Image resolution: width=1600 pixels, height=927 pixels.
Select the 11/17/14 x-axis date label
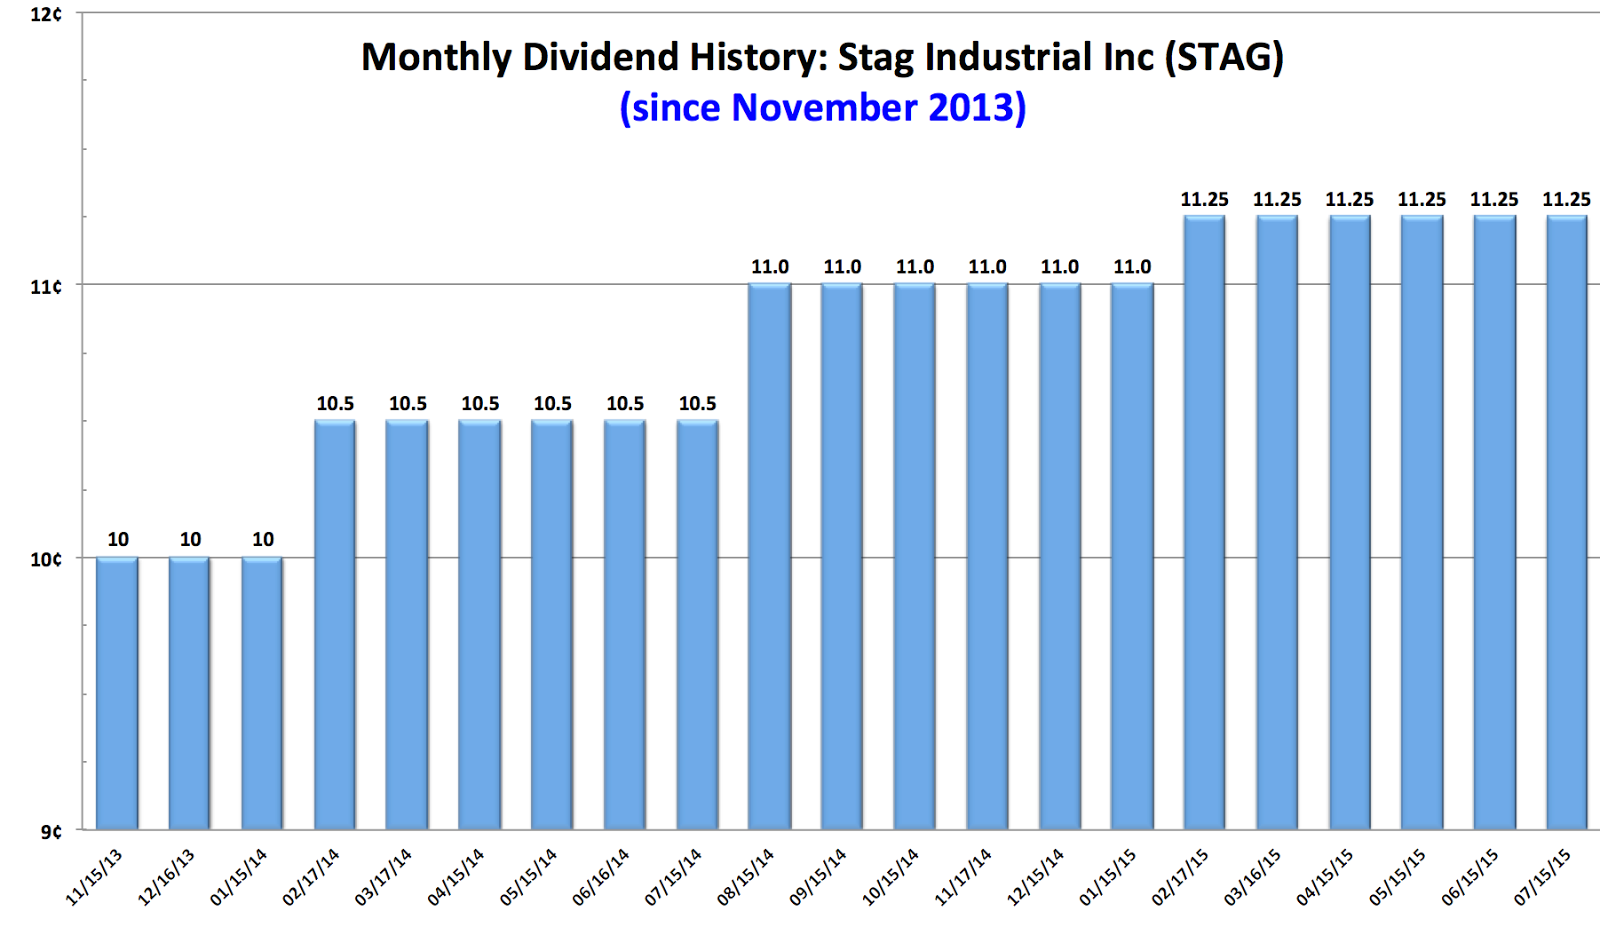tap(963, 877)
